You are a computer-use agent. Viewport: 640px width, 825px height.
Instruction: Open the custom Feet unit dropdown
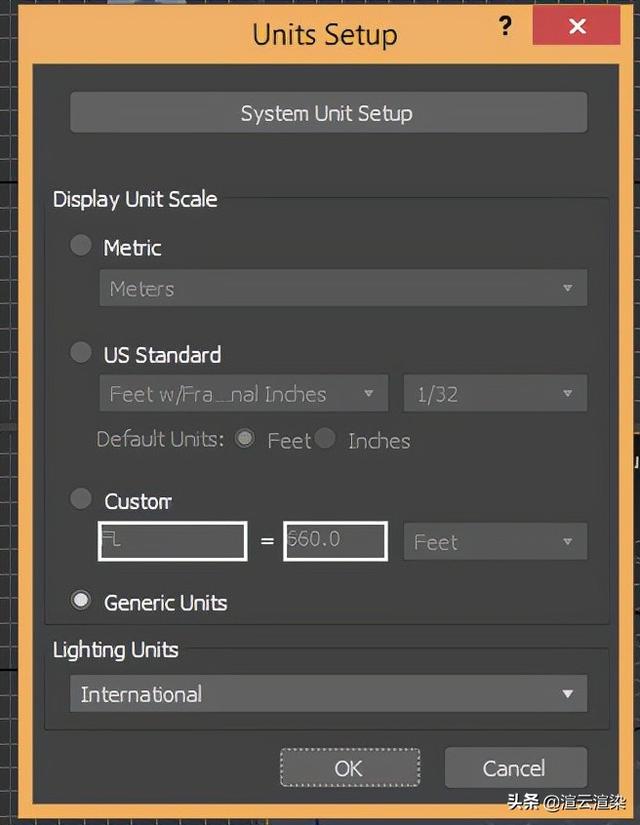[x=494, y=542]
